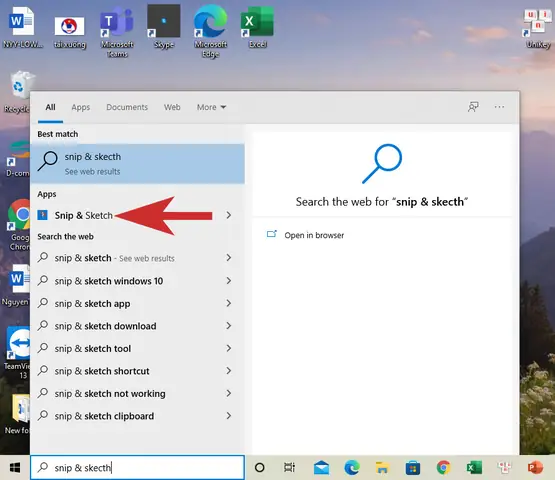Open PowerPoint from taskbar
The height and width of the screenshot is (480, 555).
pos(535,468)
